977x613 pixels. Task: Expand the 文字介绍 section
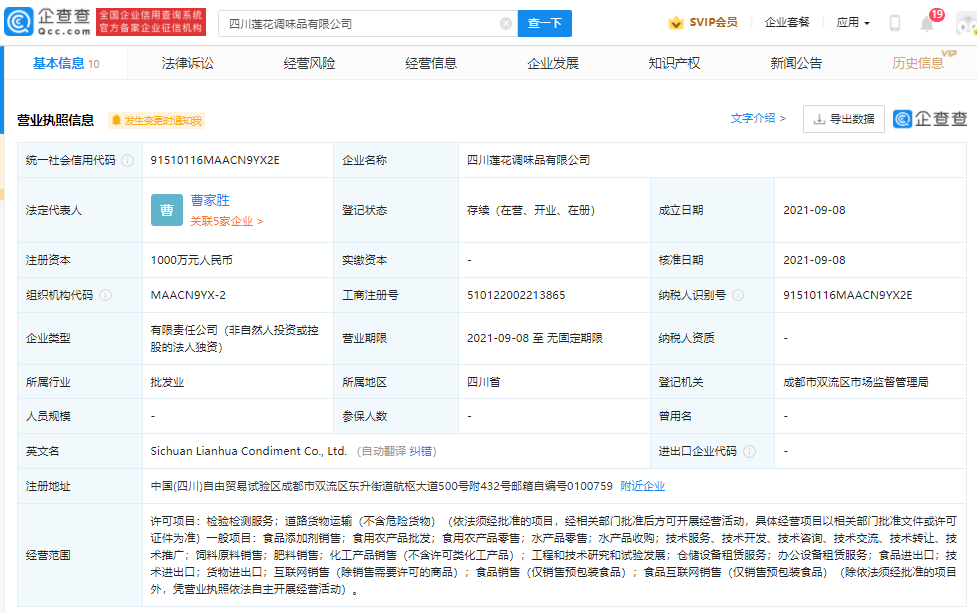point(758,118)
